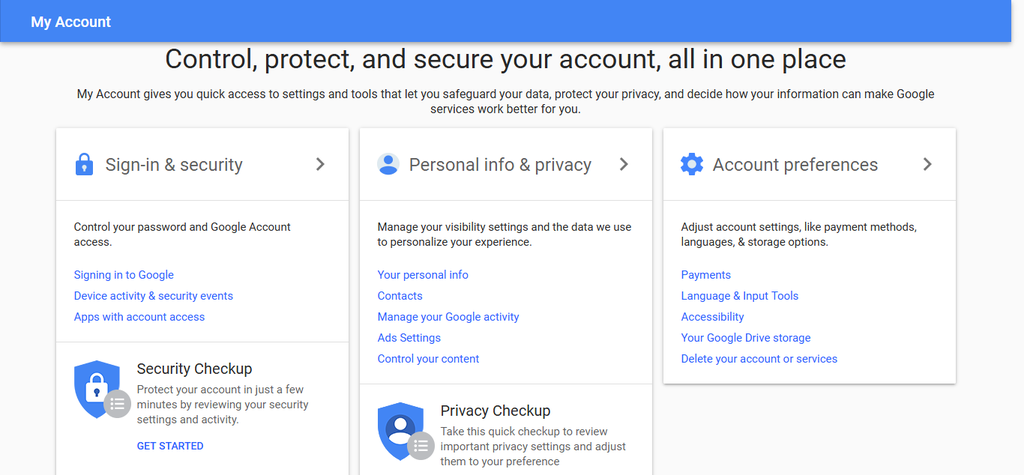Viewport: 1024px width, 475px height.
Task: Open the Signing in to Google link
Action: [x=124, y=275]
